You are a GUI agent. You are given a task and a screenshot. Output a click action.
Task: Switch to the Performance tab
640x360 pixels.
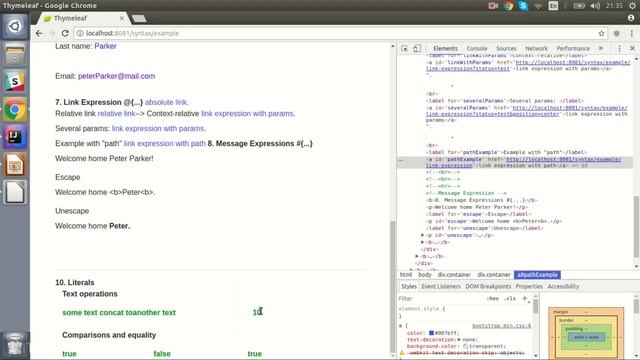pyautogui.click(x=573, y=49)
